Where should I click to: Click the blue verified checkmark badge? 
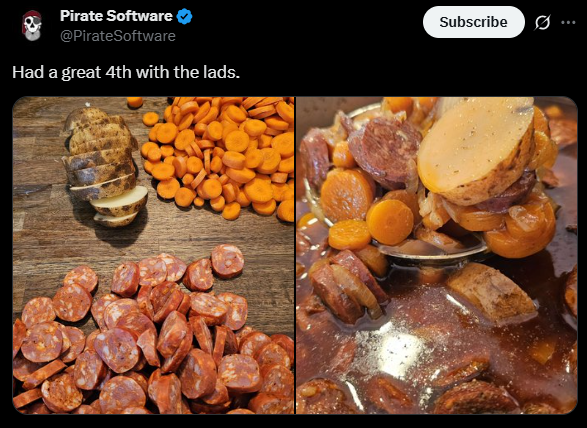[185, 16]
